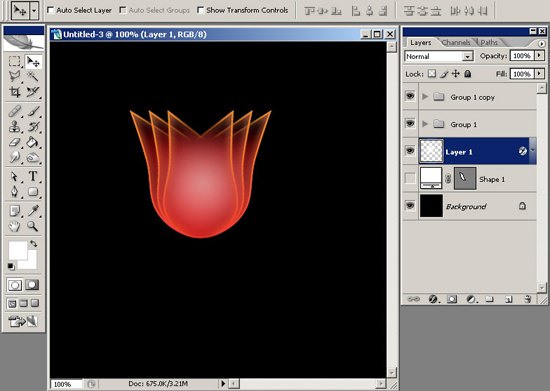Delete layer trash icon
The width and height of the screenshot is (550, 391).
pyautogui.click(x=528, y=299)
